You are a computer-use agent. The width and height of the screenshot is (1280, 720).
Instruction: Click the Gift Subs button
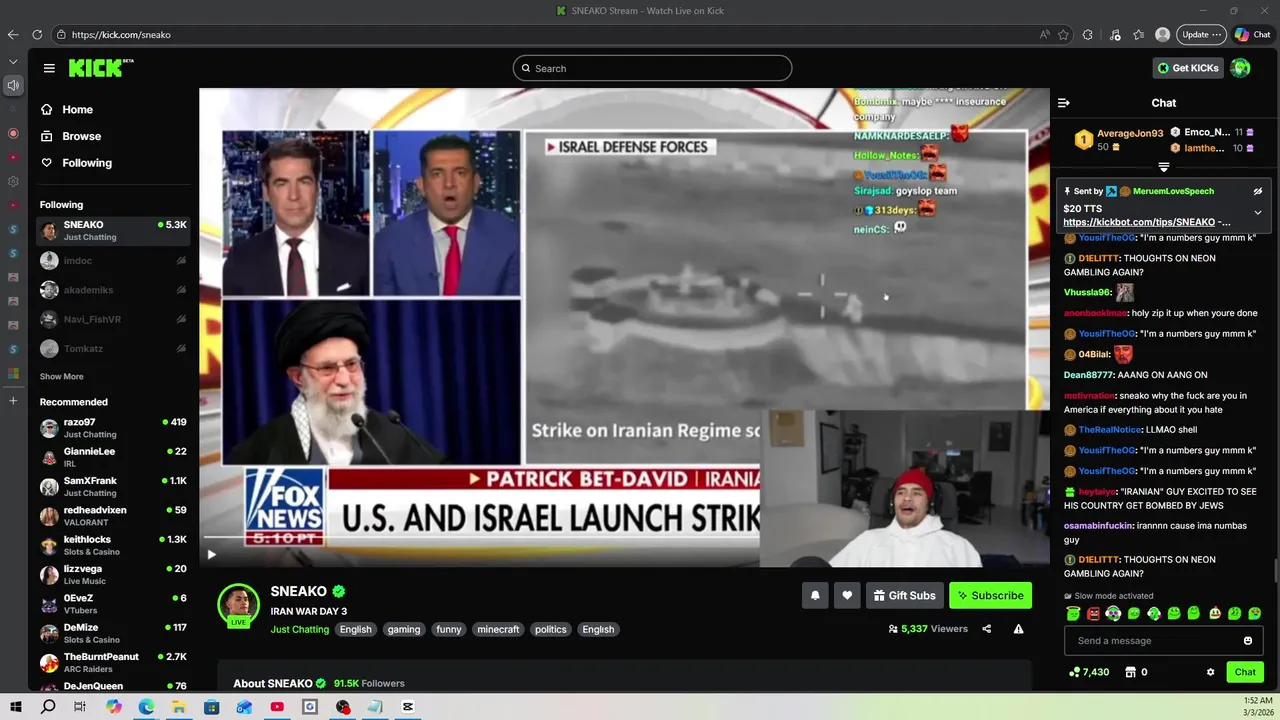(x=905, y=595)
